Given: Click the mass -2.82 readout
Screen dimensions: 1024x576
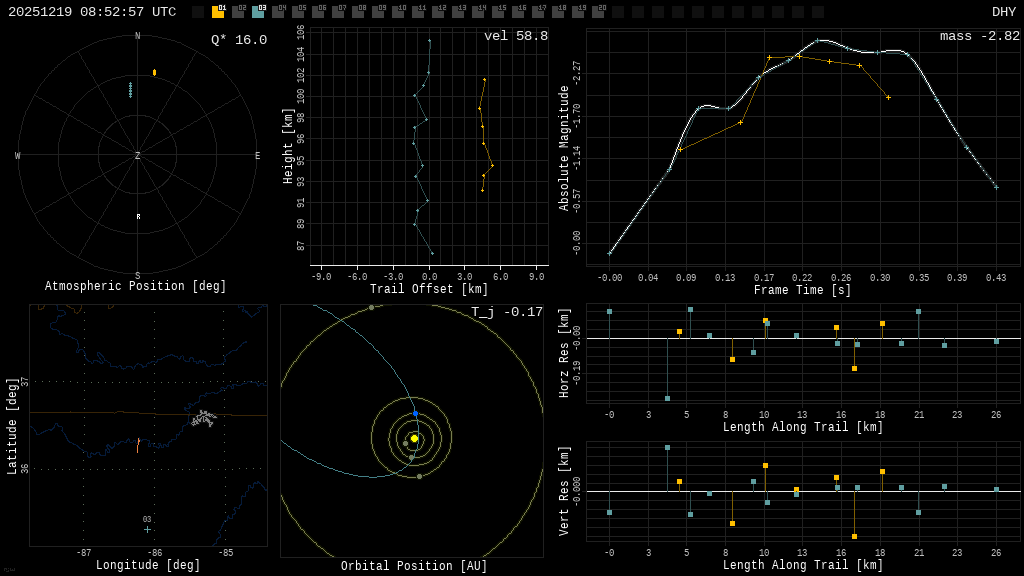Looking at the screenshot, I should [x=979, y=36].
